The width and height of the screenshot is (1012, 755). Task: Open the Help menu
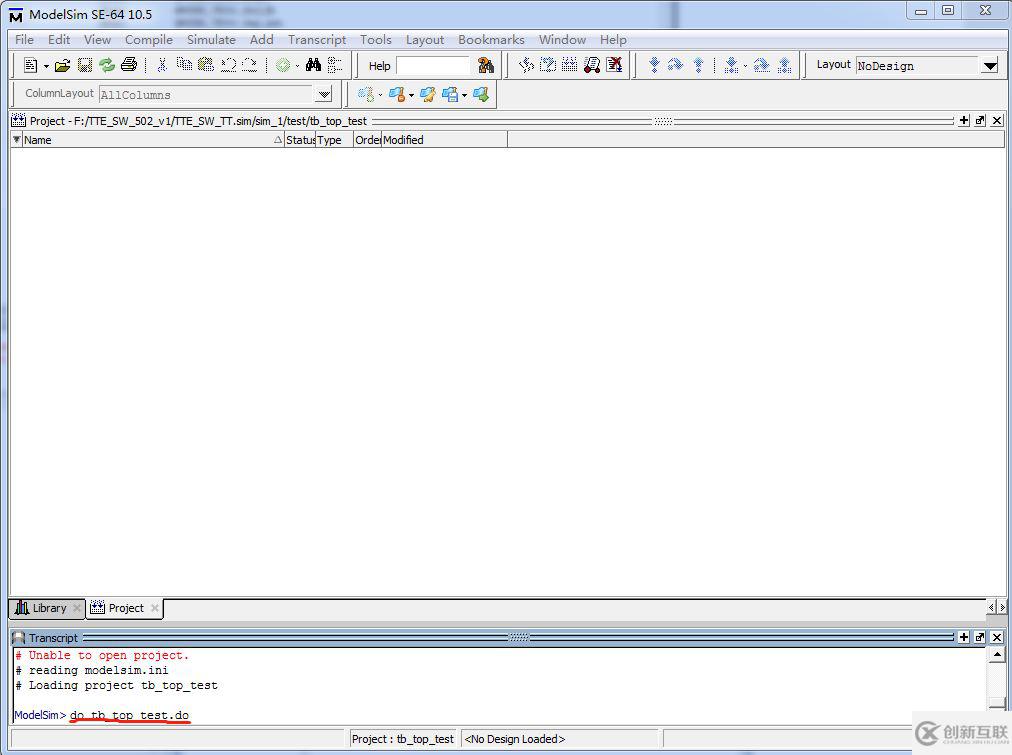coord(613,39)
